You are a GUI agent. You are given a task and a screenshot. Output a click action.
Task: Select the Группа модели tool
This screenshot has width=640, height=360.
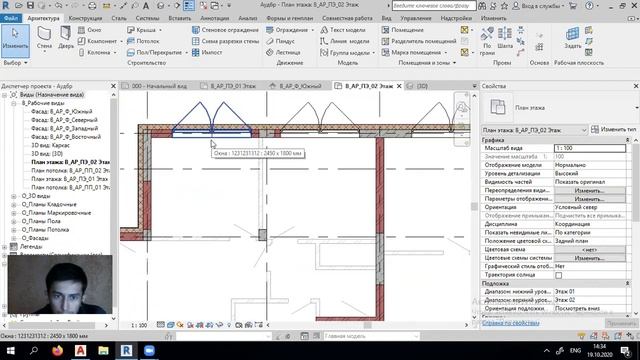pos(347,53)
